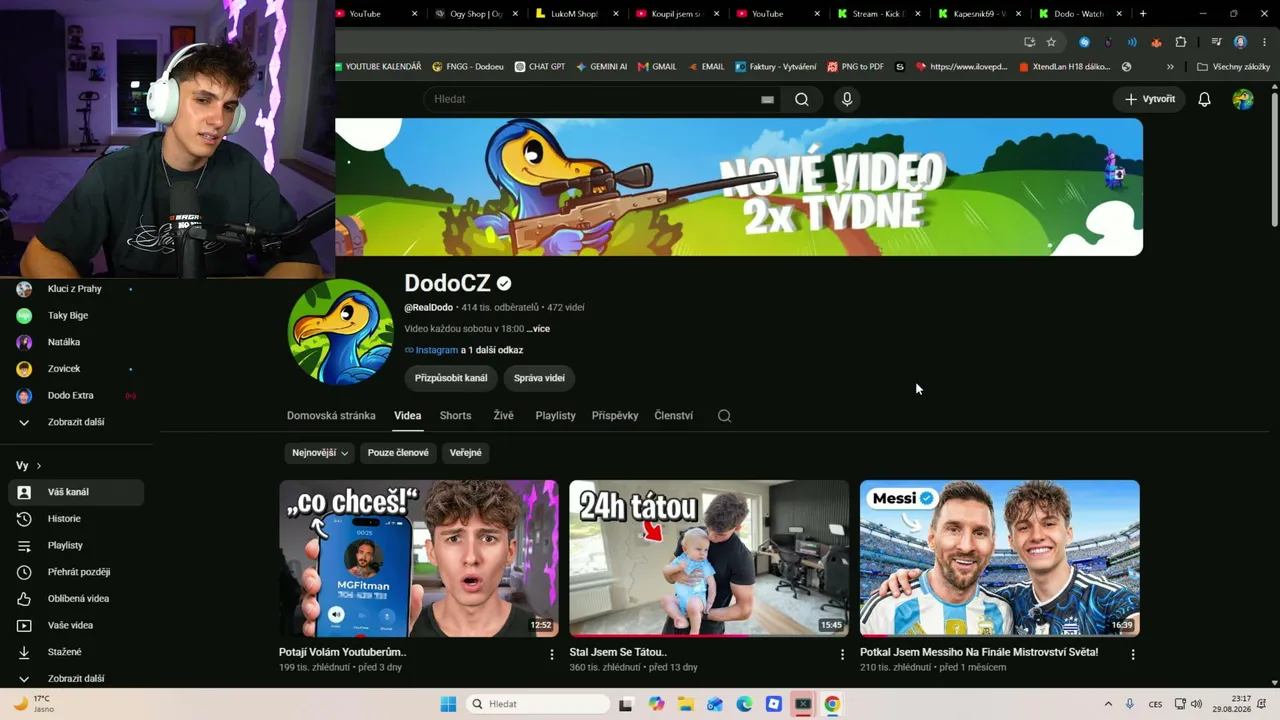The image size is (1280, 720).
Task: Open File Explorer from the taskbar
Action: (686, 704)
